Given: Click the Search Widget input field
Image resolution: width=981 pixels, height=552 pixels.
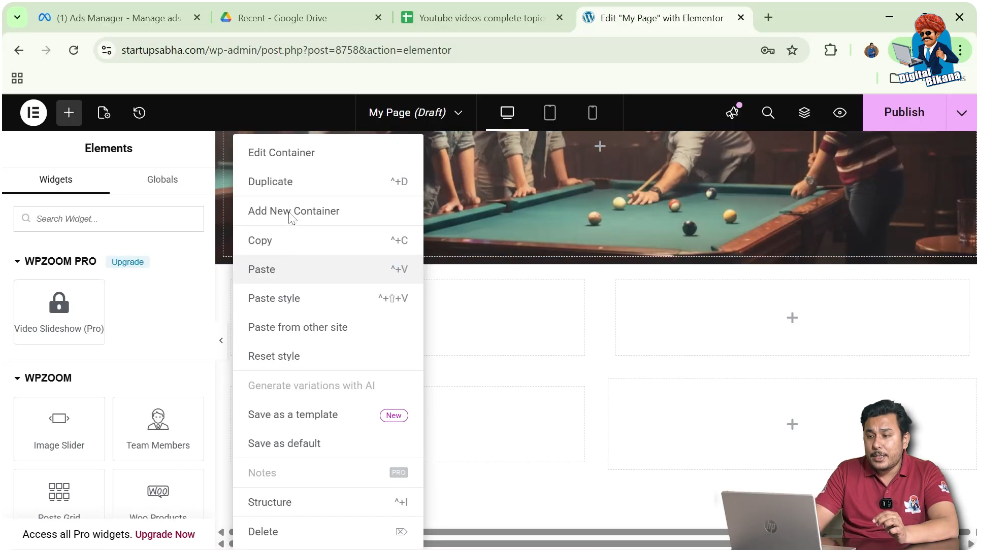Looking at the screenshot, I should 109,219.
